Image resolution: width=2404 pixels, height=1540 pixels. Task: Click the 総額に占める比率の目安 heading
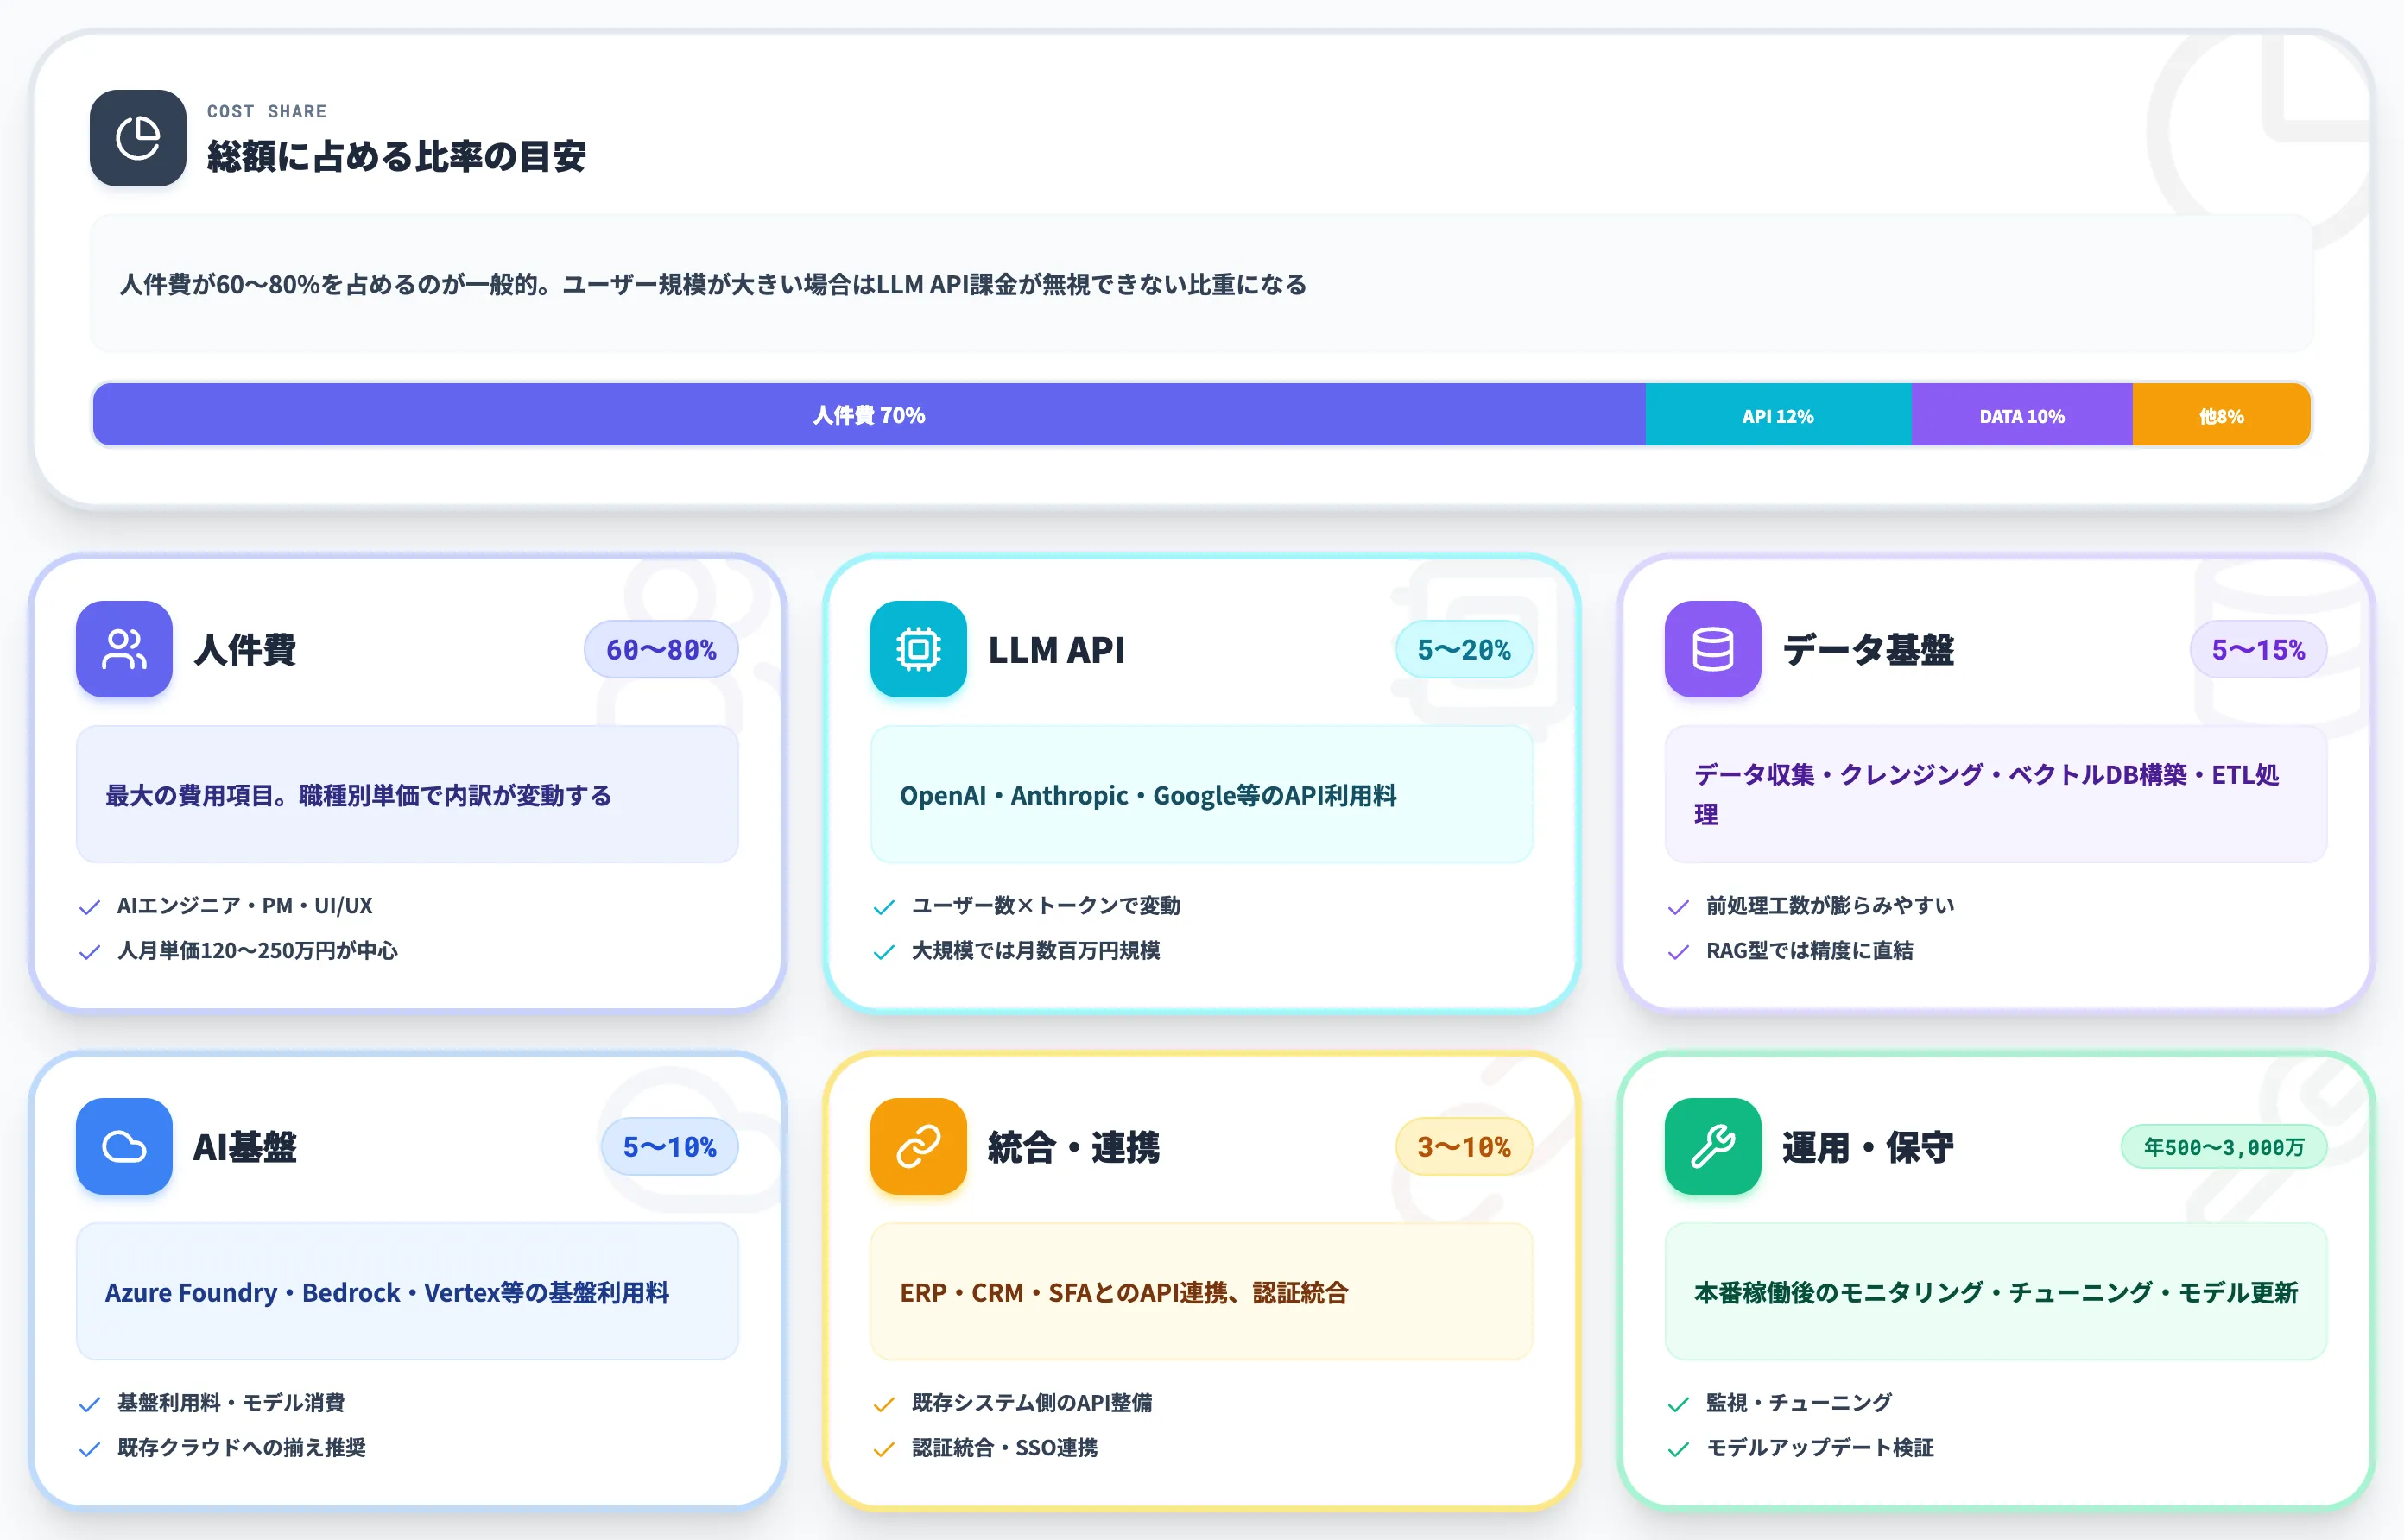[x=396, y=156]
